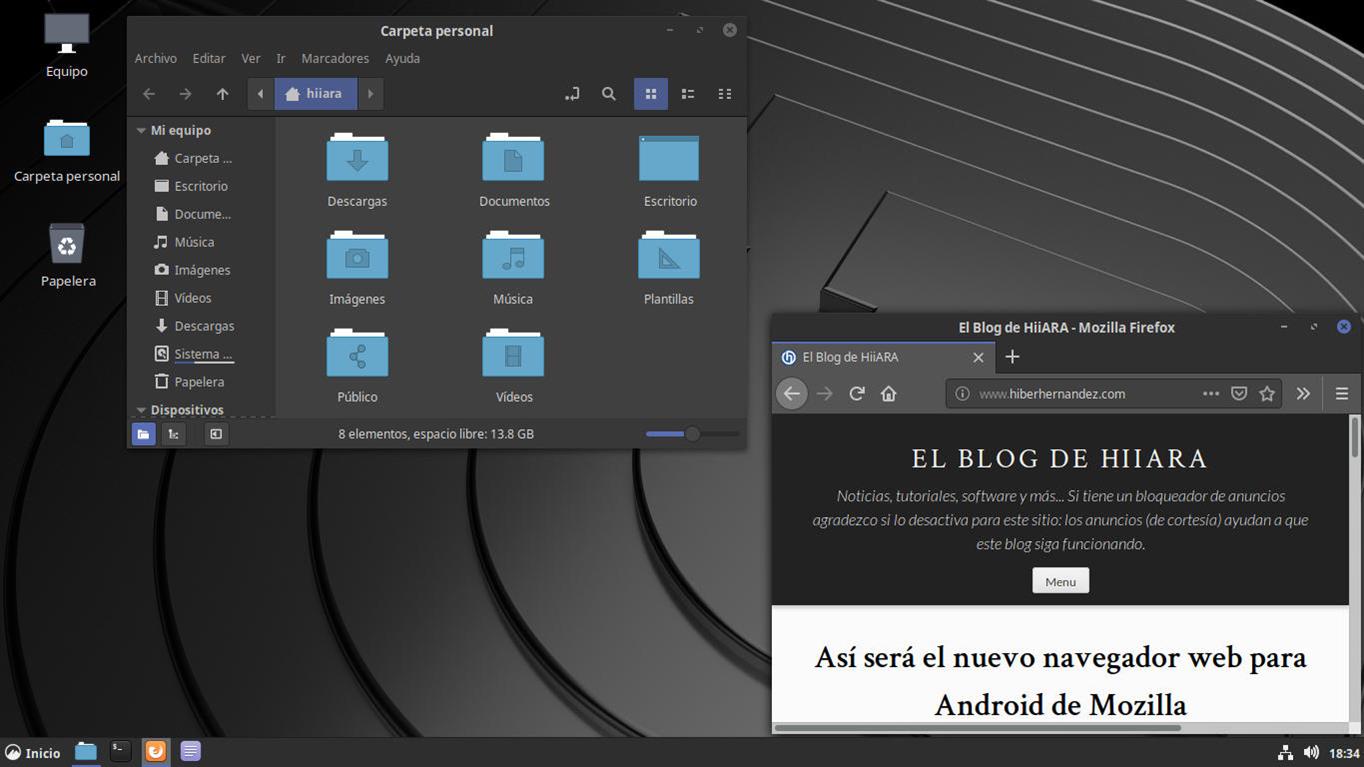Click the blog Menu button
This screenshot has height=767, width=1364.
1060,581
